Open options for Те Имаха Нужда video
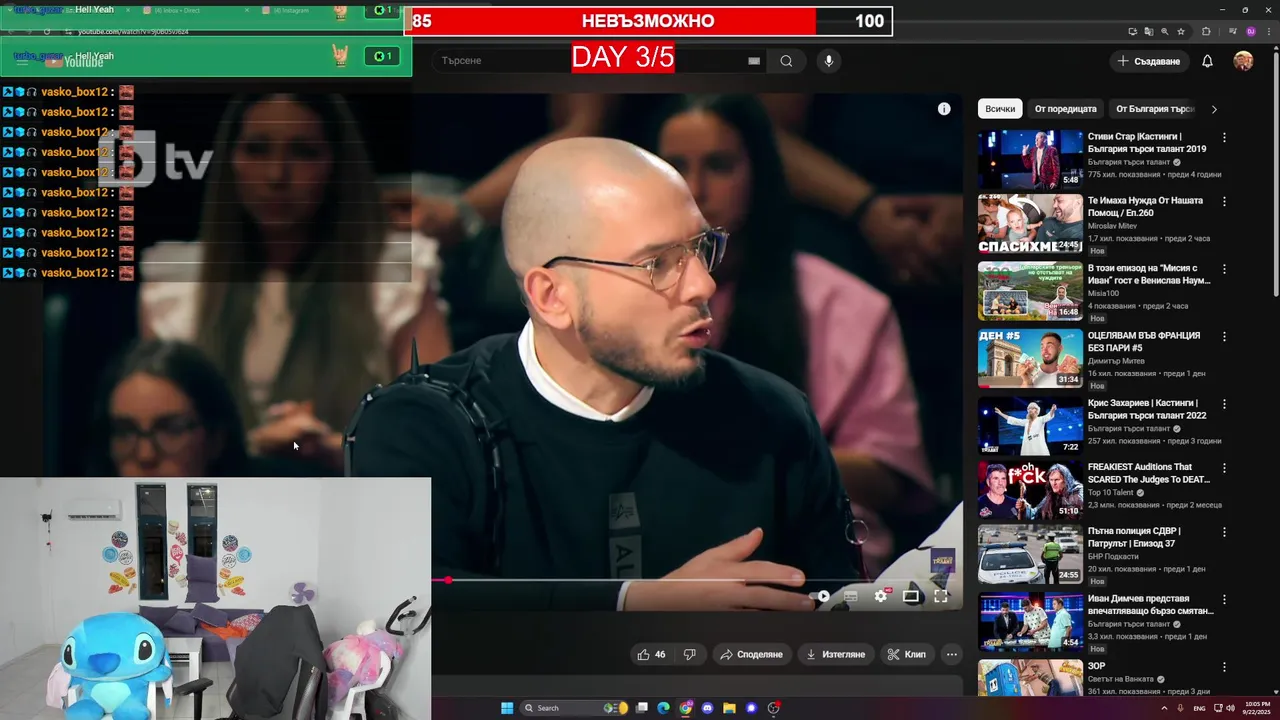 tap(1224, 202)
